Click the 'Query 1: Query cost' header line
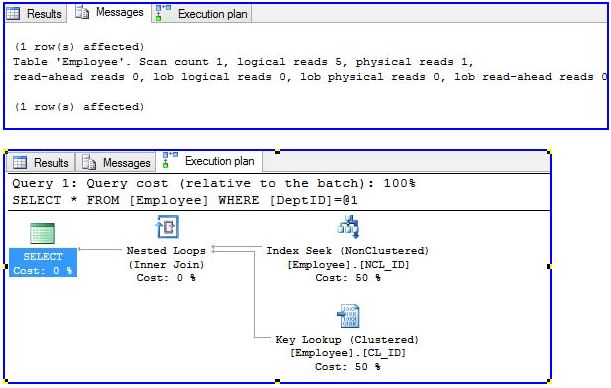Viewport: 611px width, 388px height. pyautogui.click(x=214, y=183)
